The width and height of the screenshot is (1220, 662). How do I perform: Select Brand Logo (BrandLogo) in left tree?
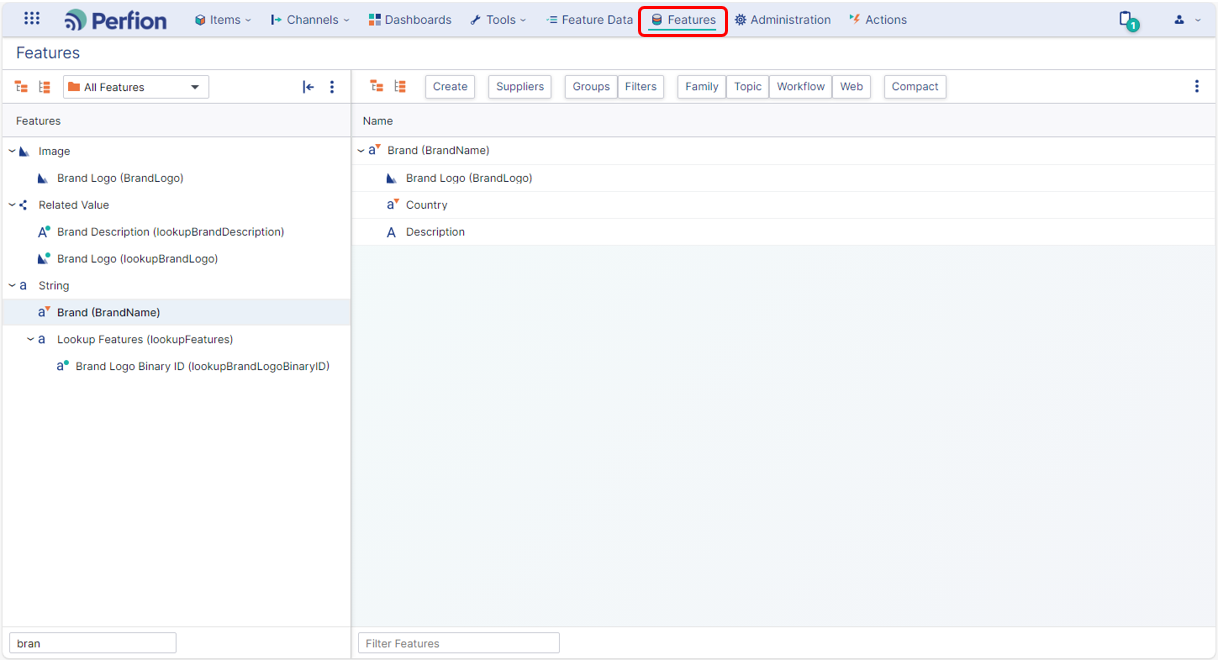[120, 178]
